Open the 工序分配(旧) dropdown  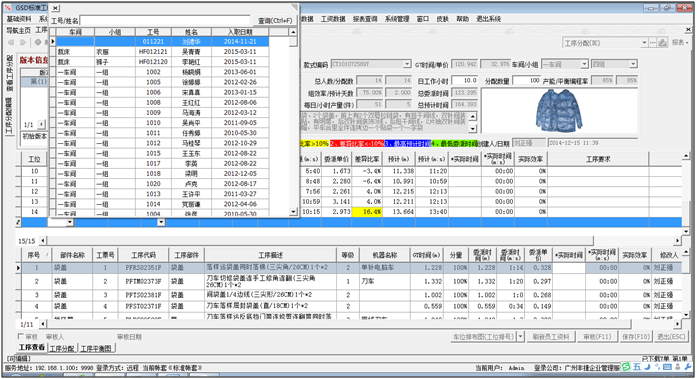click(x=644, y=43)
